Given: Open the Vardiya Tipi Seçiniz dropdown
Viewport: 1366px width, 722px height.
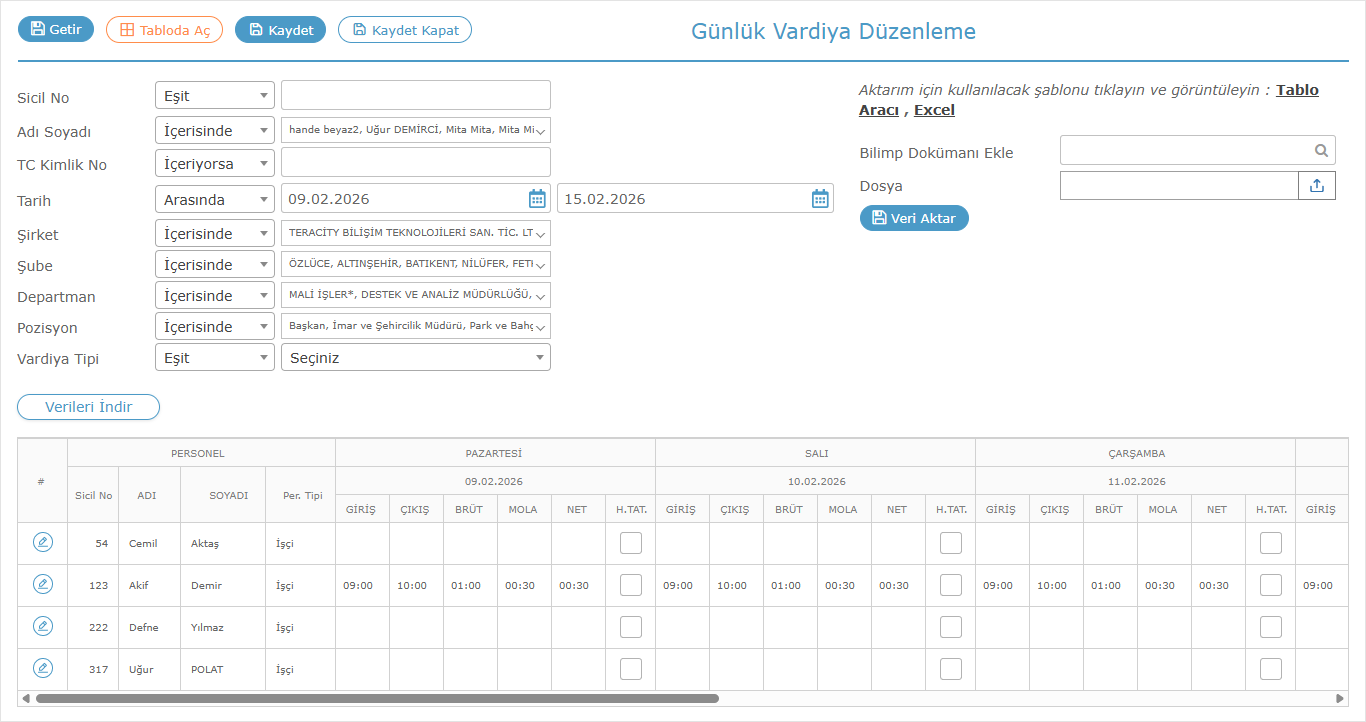Looking at the screenshot, I should tap(415, 358).
